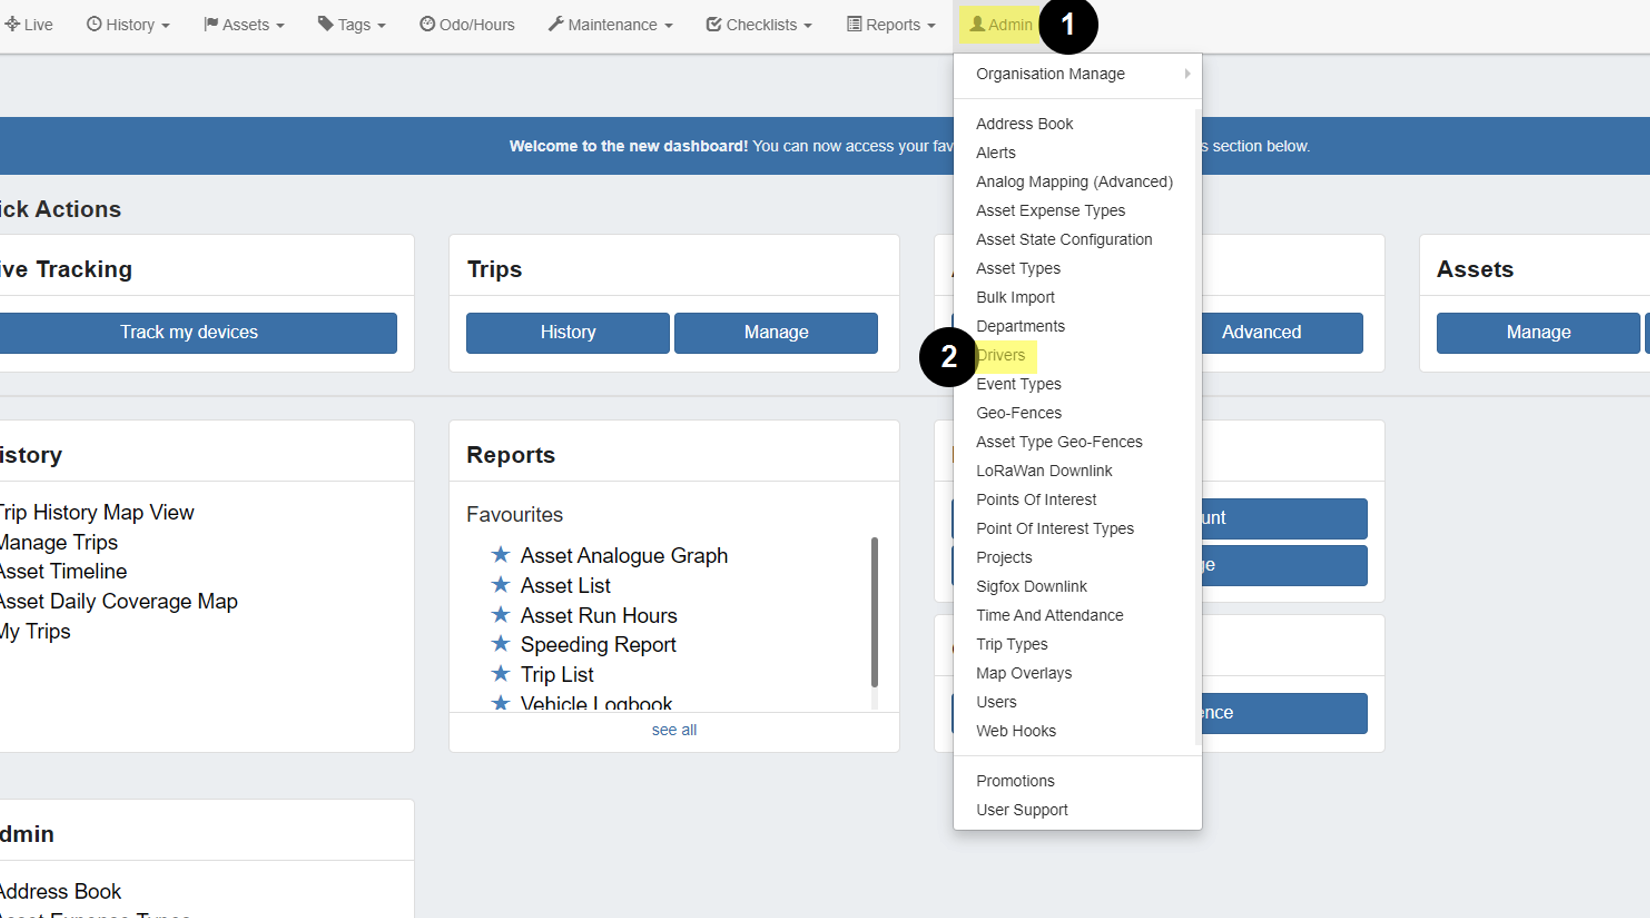Click the Maintenance wrench icon

pos(556,24)
